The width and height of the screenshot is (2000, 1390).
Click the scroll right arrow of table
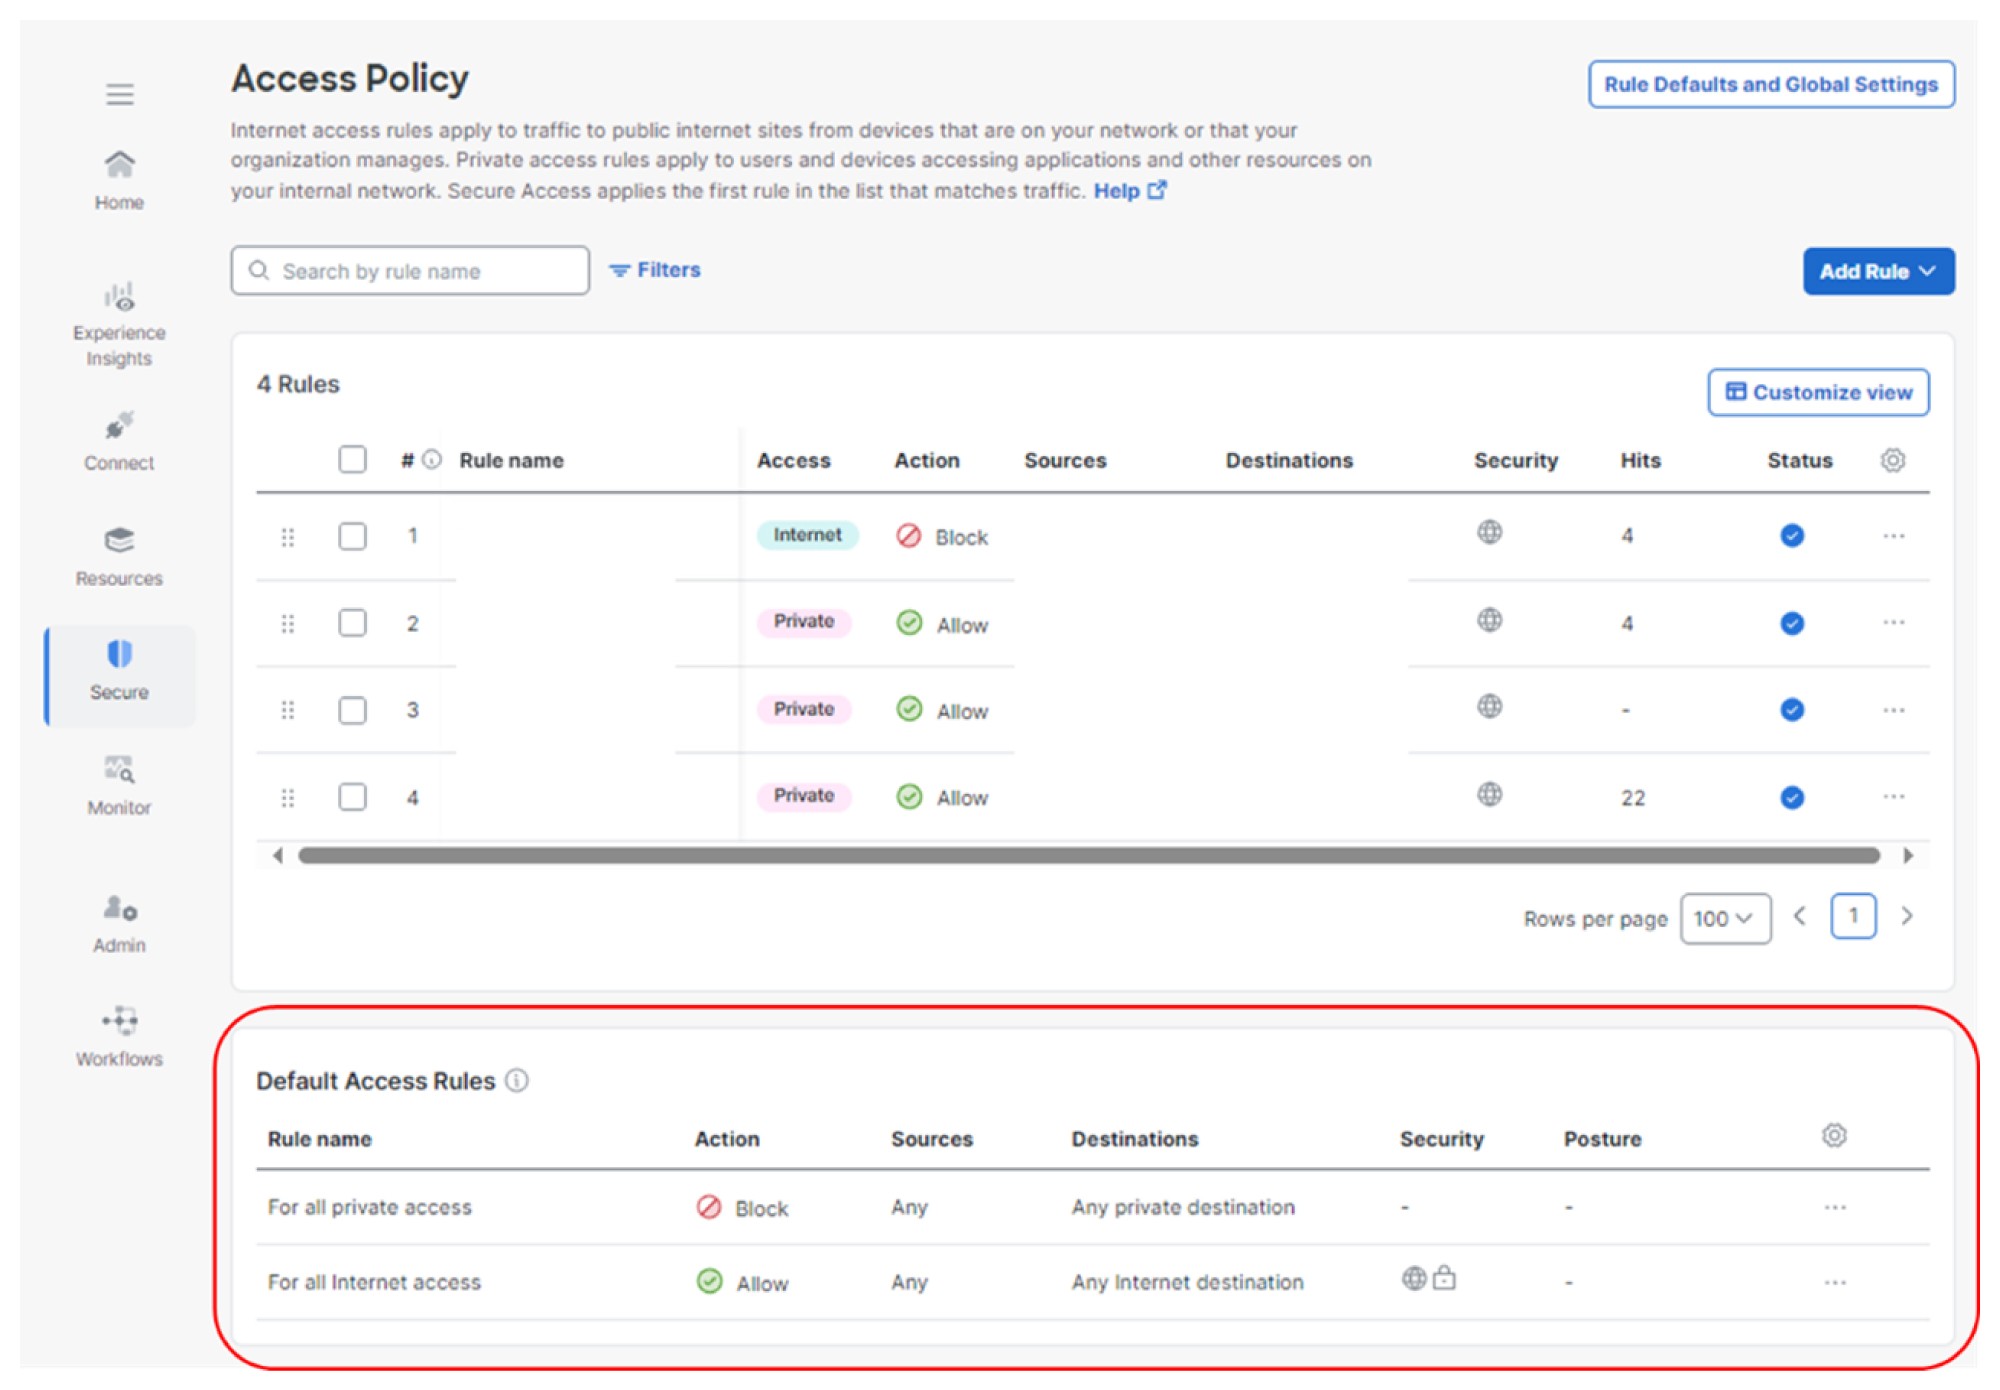1908,856
